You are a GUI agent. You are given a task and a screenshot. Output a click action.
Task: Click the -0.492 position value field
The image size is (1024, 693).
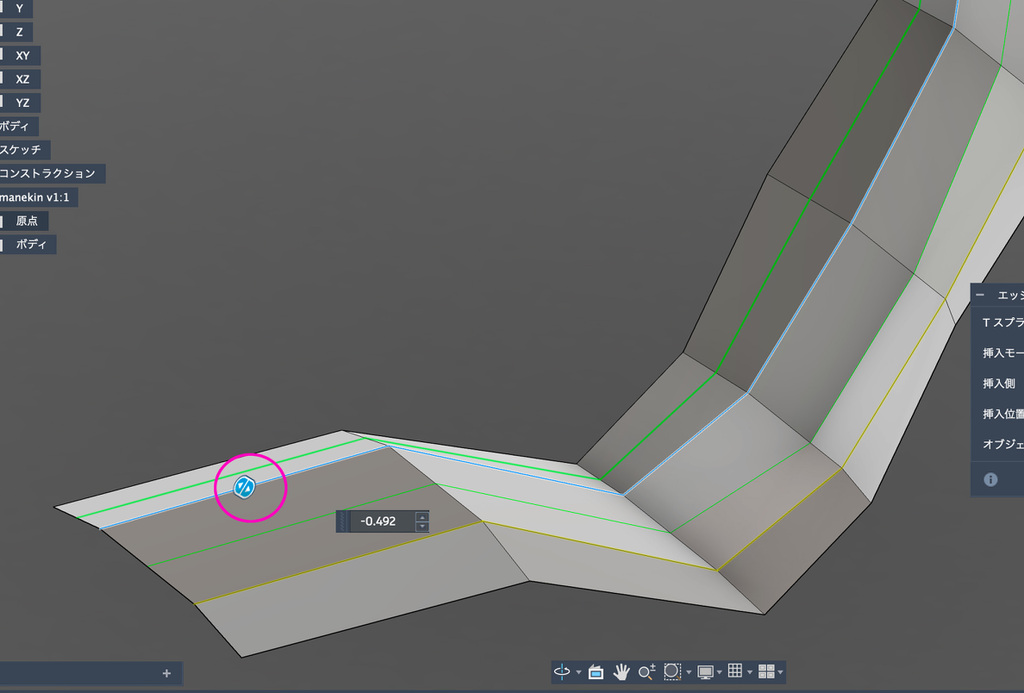381,521
